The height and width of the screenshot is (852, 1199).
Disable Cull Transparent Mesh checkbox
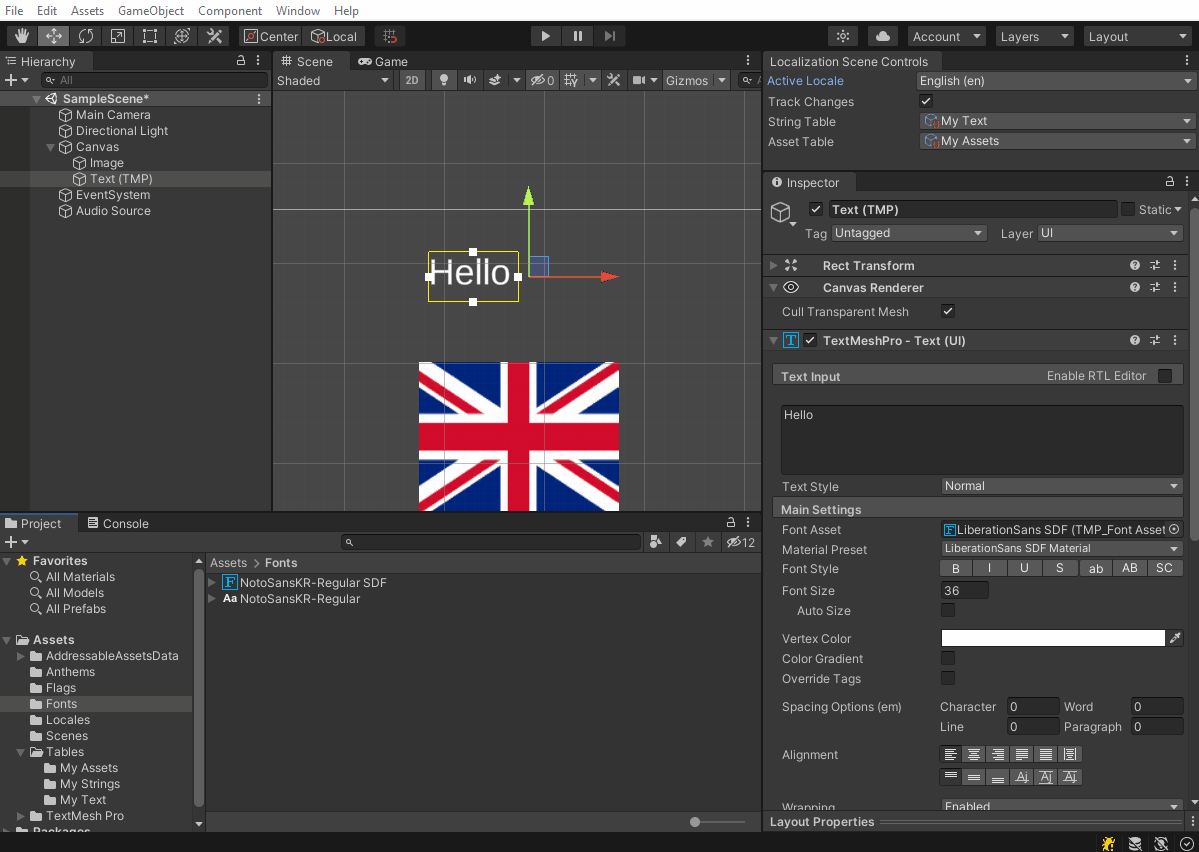[x=948, y=312]
